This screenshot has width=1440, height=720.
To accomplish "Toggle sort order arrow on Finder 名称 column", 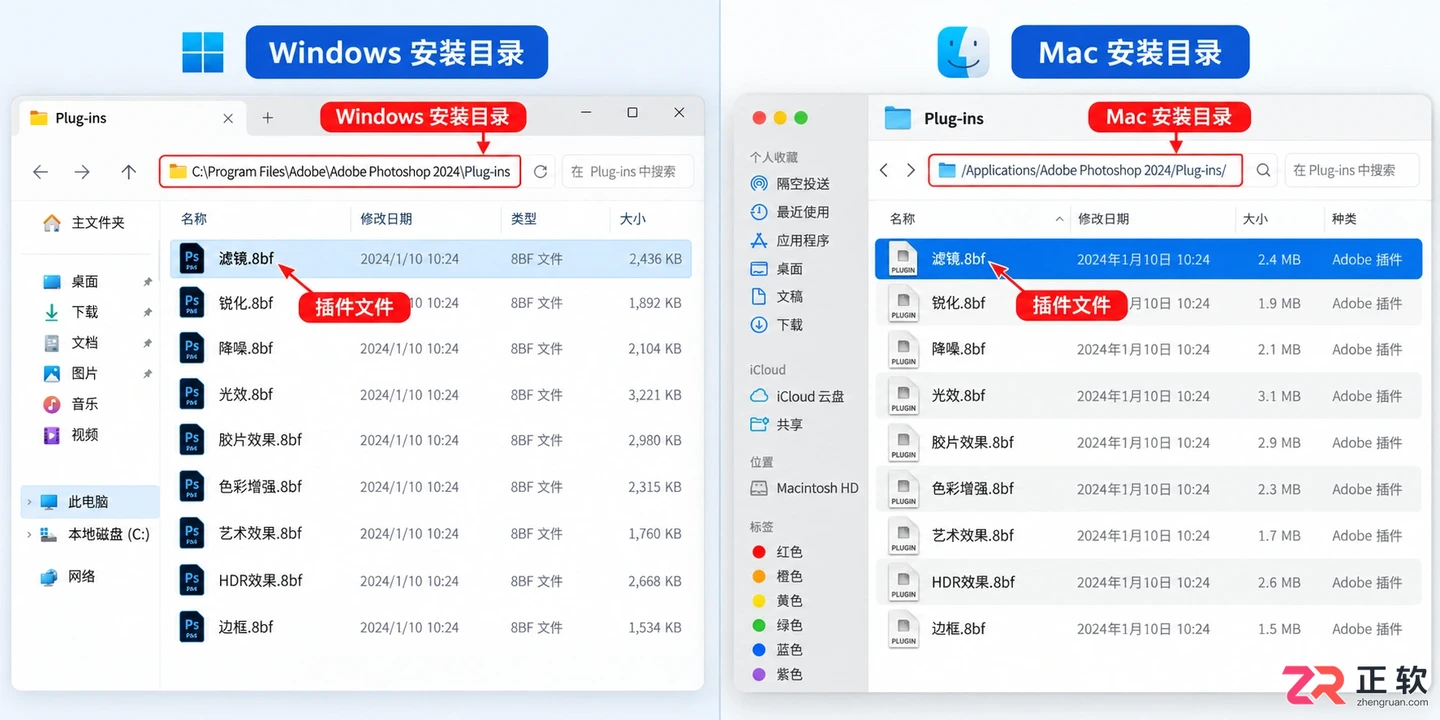I will point(1059,219).
